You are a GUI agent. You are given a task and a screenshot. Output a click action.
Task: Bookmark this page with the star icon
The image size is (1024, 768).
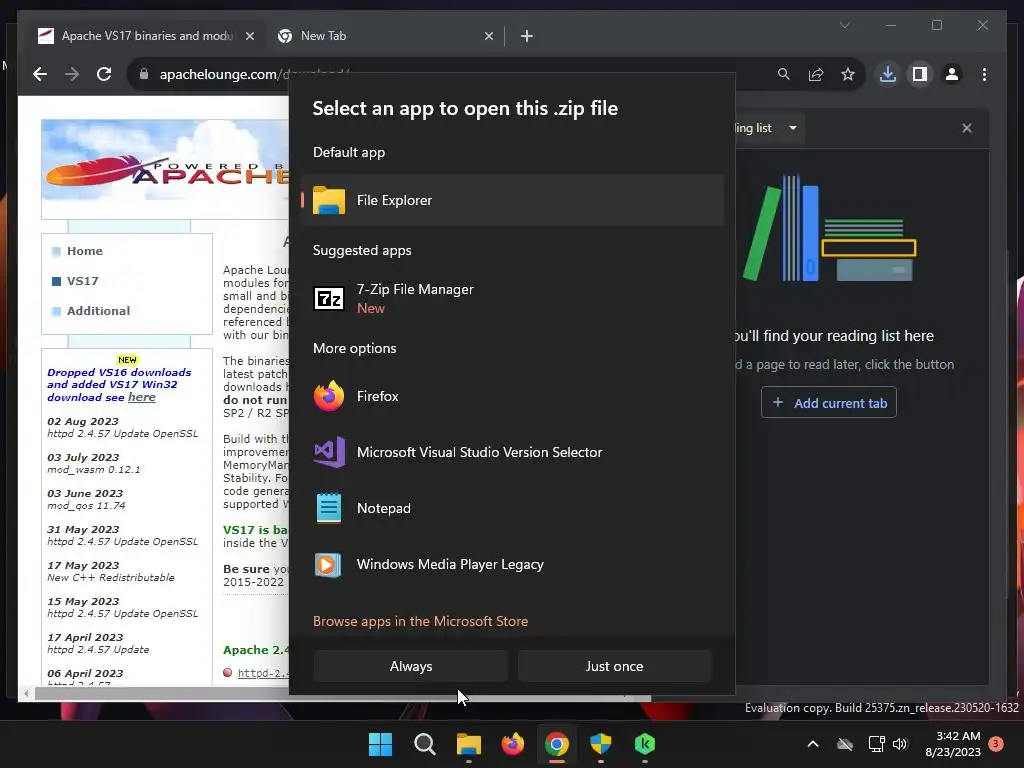(848, 74)
